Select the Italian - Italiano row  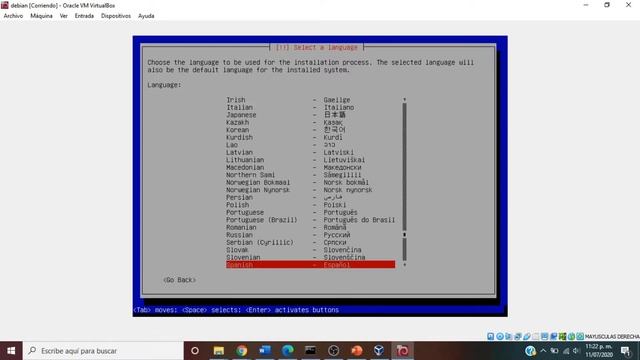pyautogui.click(x=311, y=107)
